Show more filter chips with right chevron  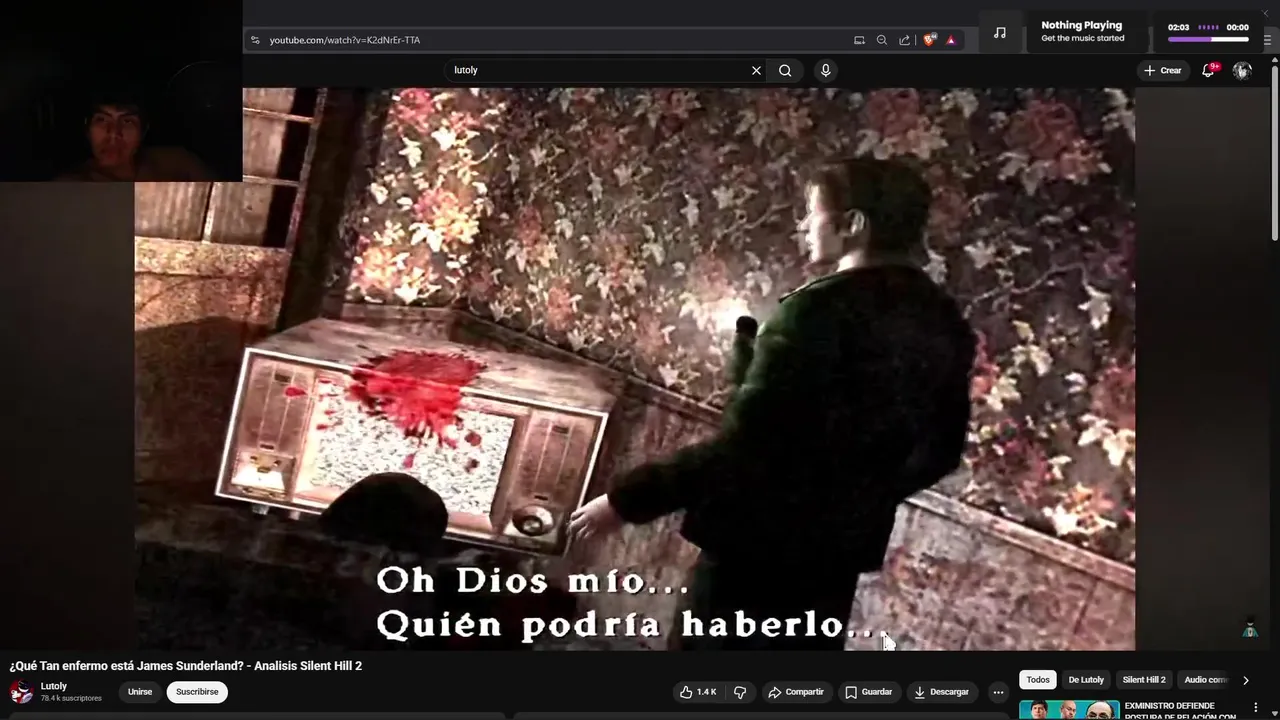pyautogui.click(x=1245, y=680)
